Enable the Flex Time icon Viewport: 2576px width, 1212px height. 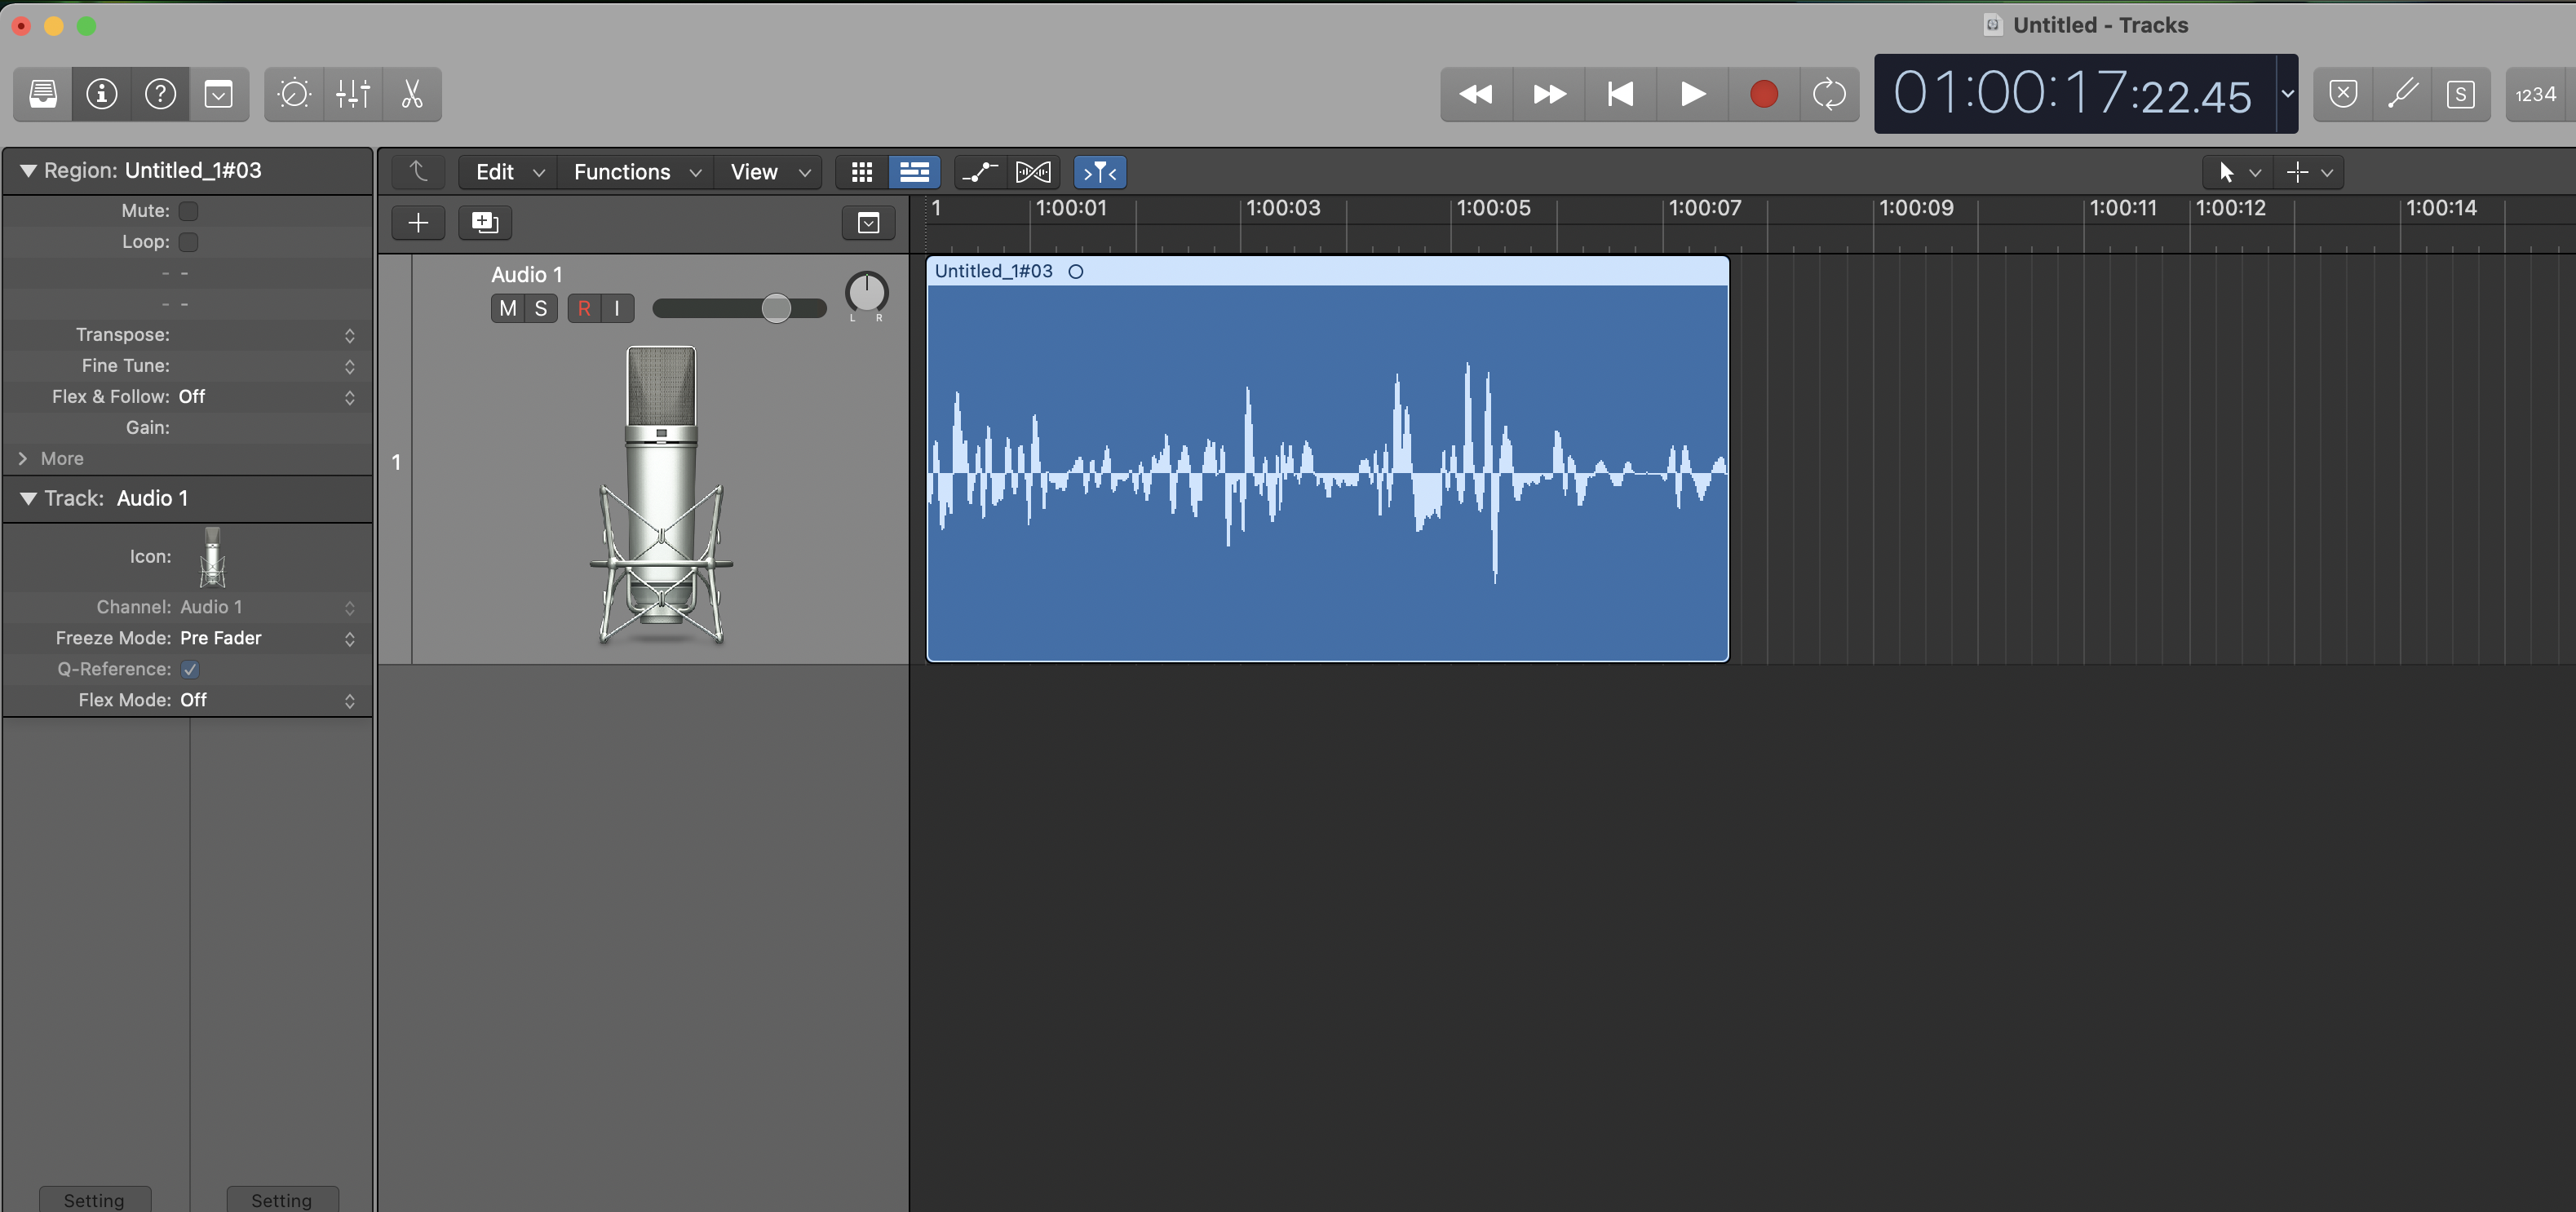[1033, 171]
